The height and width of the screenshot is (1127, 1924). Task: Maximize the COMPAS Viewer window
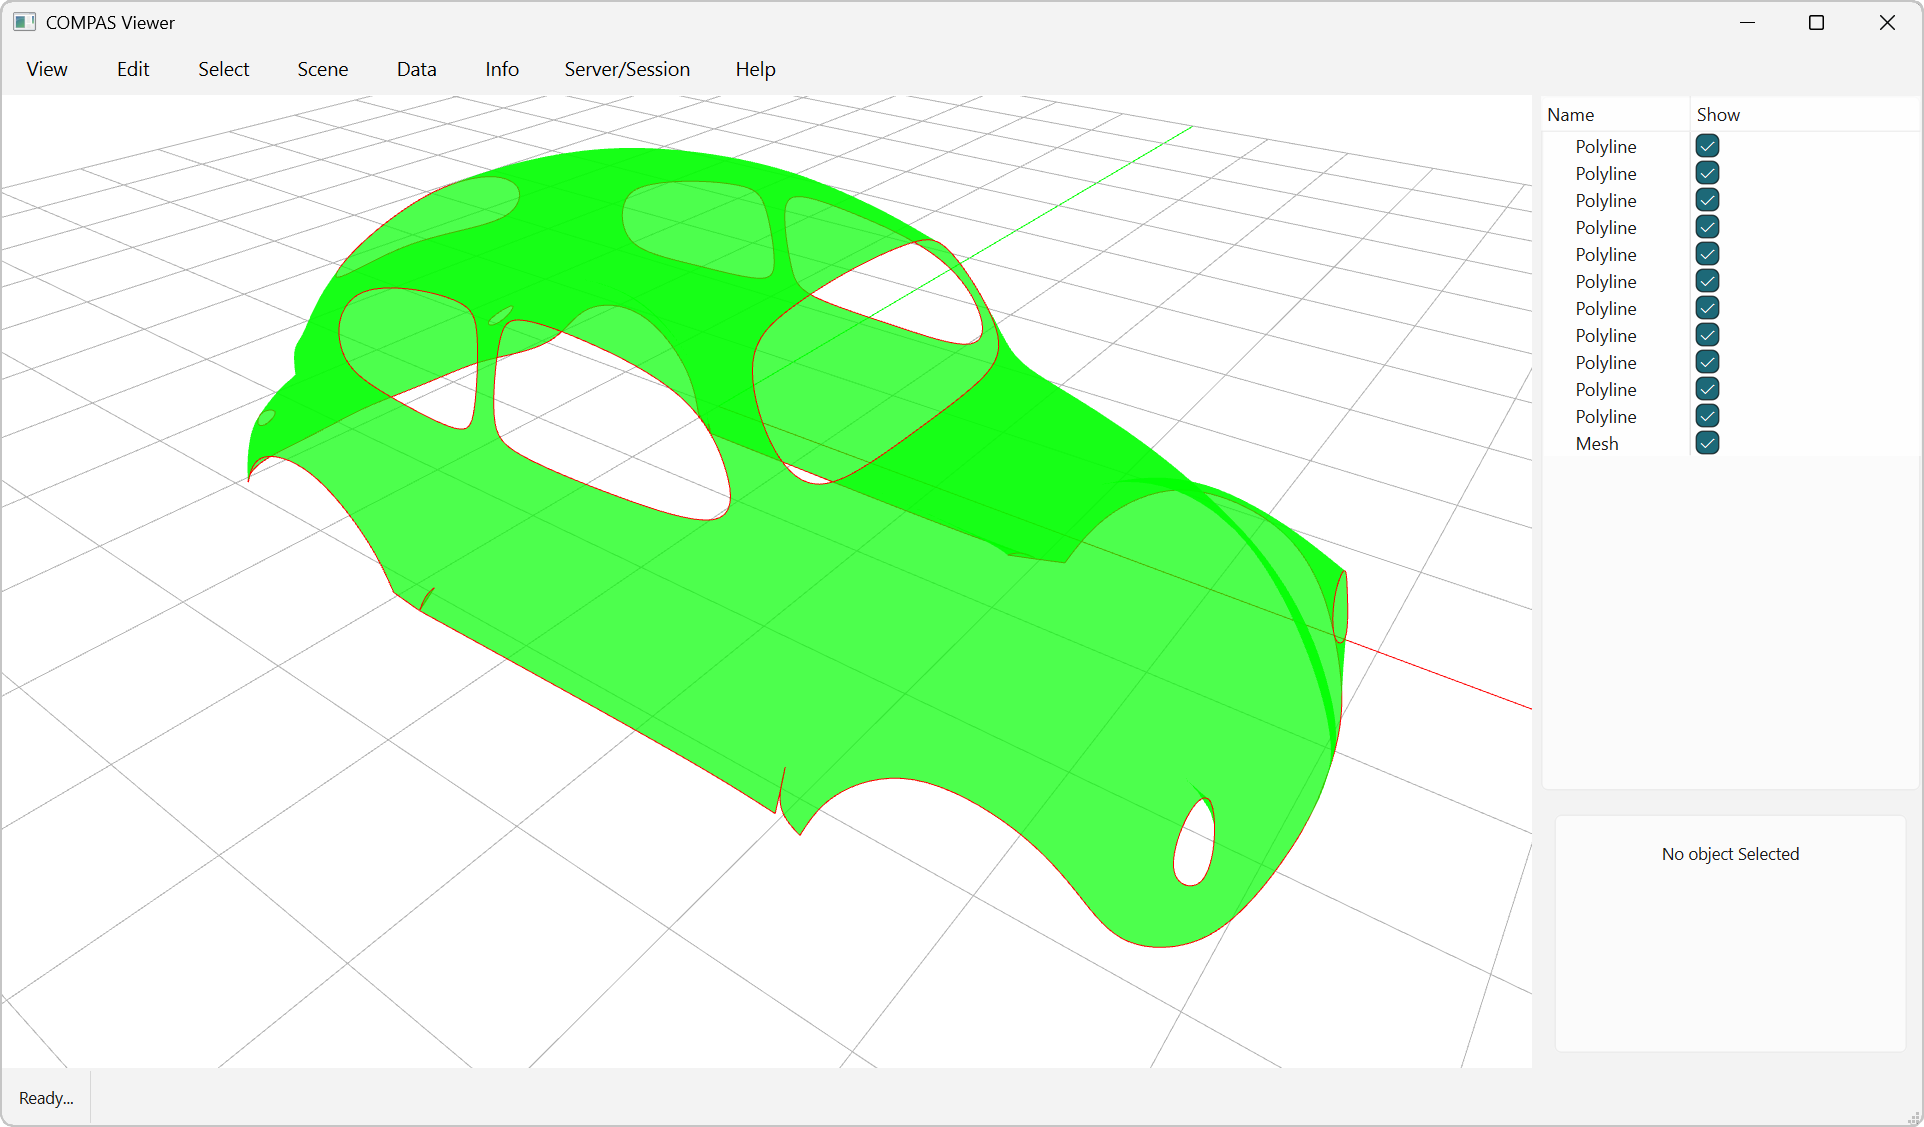coord(1816,22)
